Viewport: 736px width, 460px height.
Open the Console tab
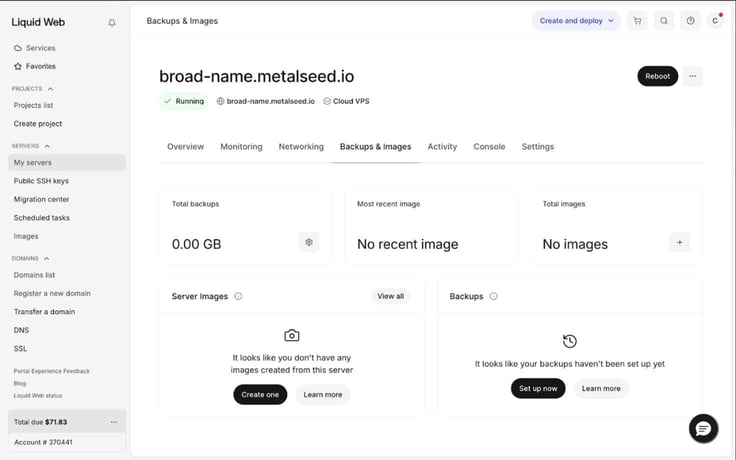coord(489,146)
